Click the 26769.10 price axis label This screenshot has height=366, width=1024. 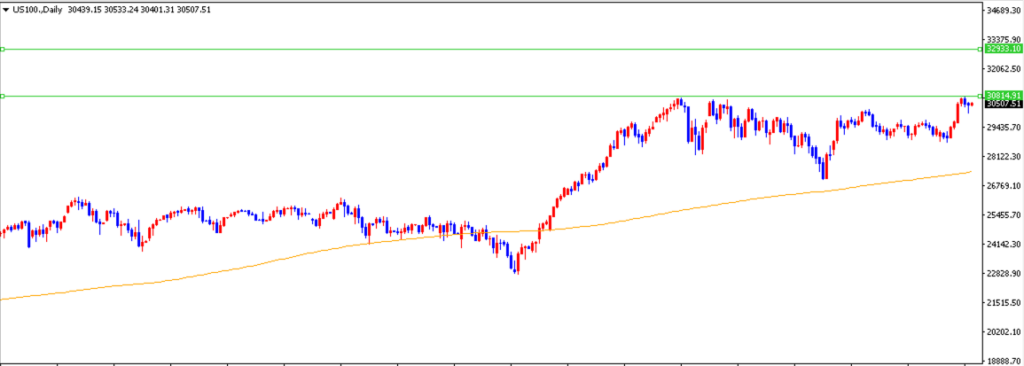point(1004,186)
